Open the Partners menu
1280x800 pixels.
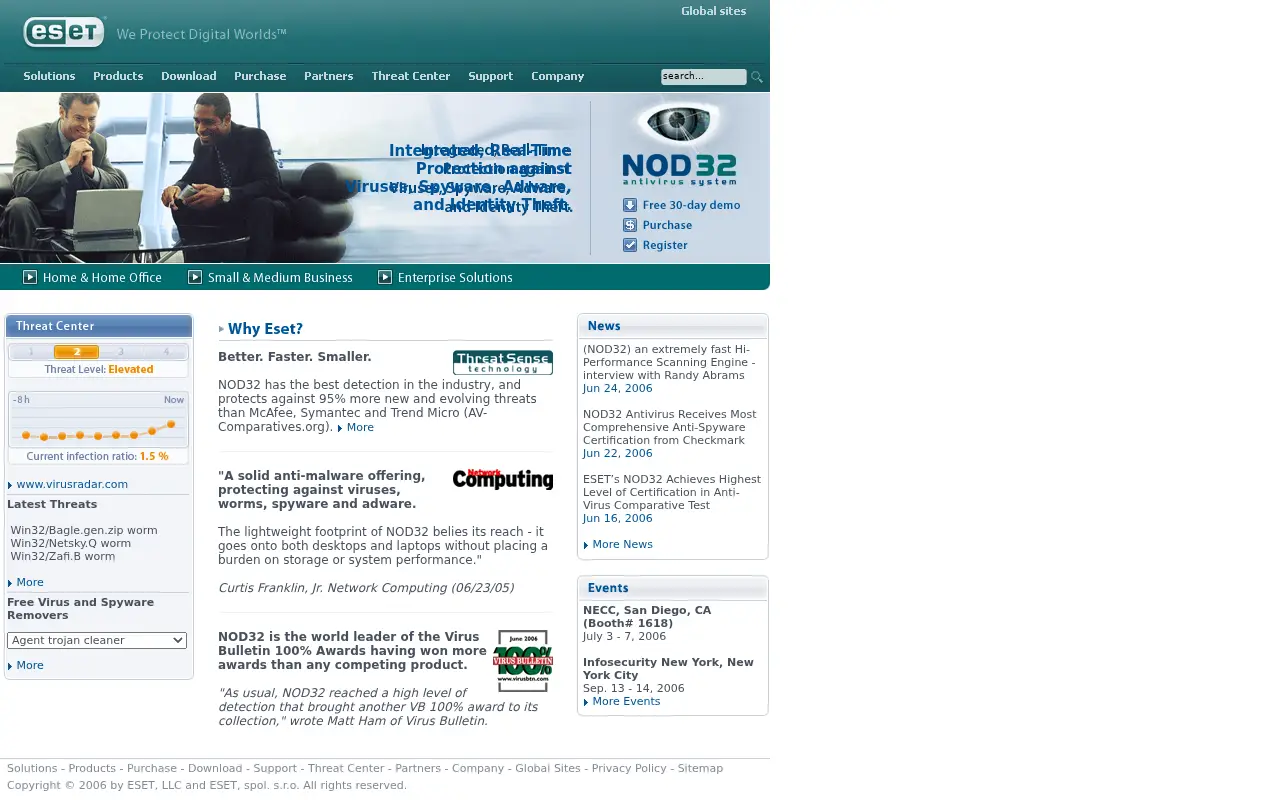(x=329, y=76)
